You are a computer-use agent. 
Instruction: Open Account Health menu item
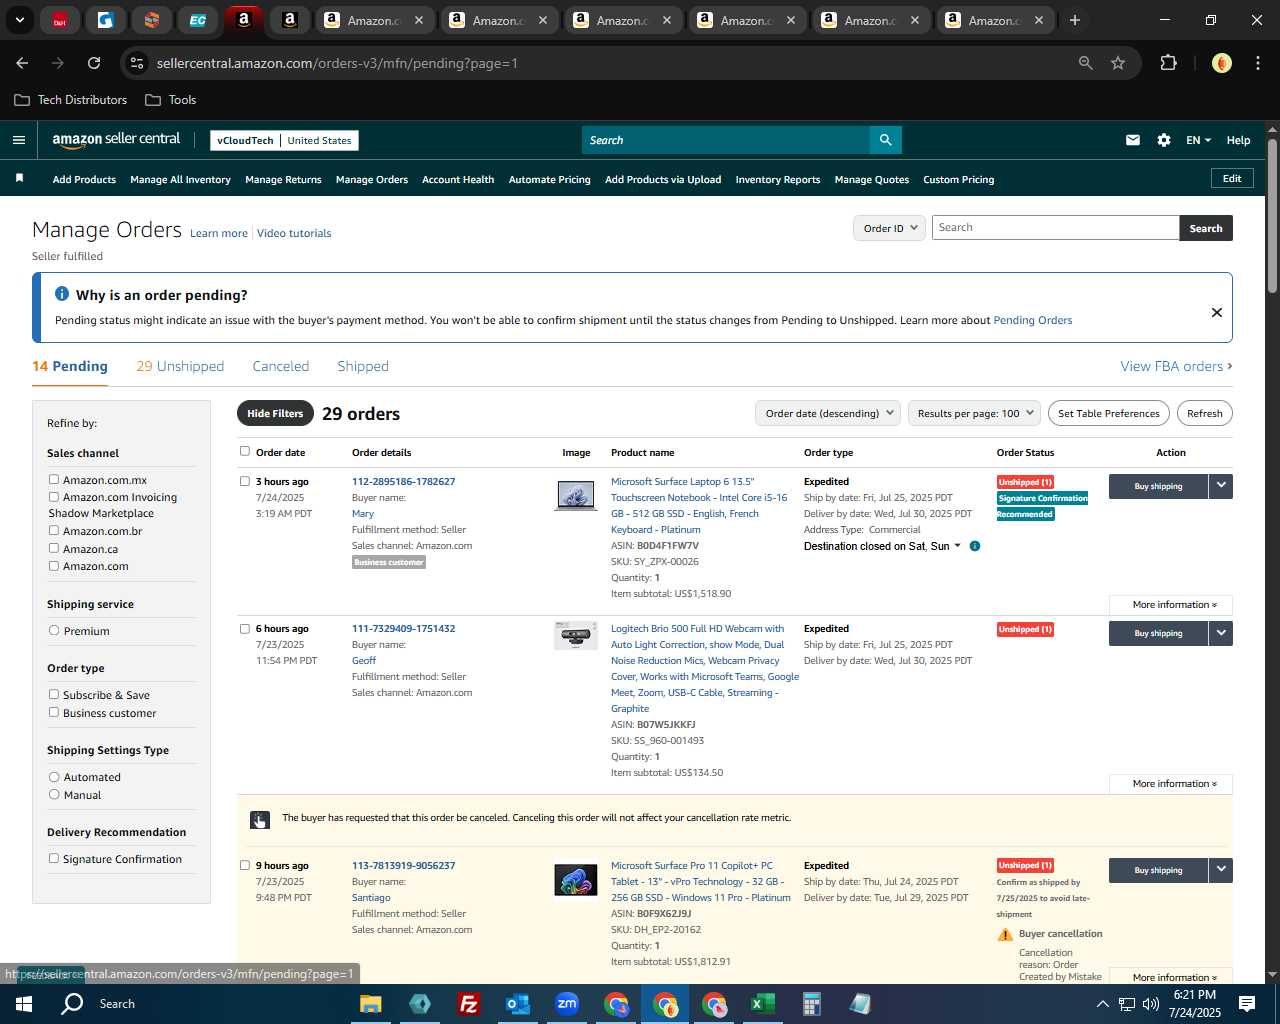coord(458,180)
